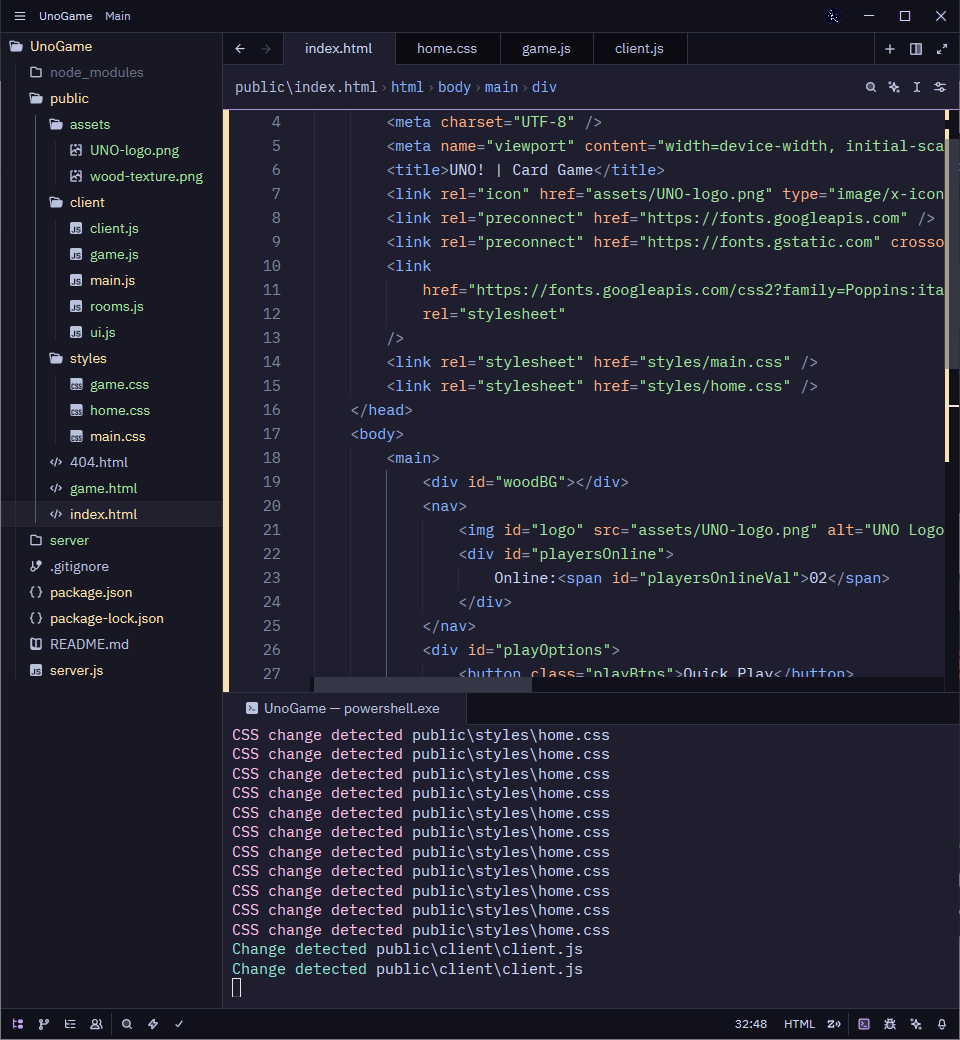Open the collaboration panel people icon

pos(96,1024)
